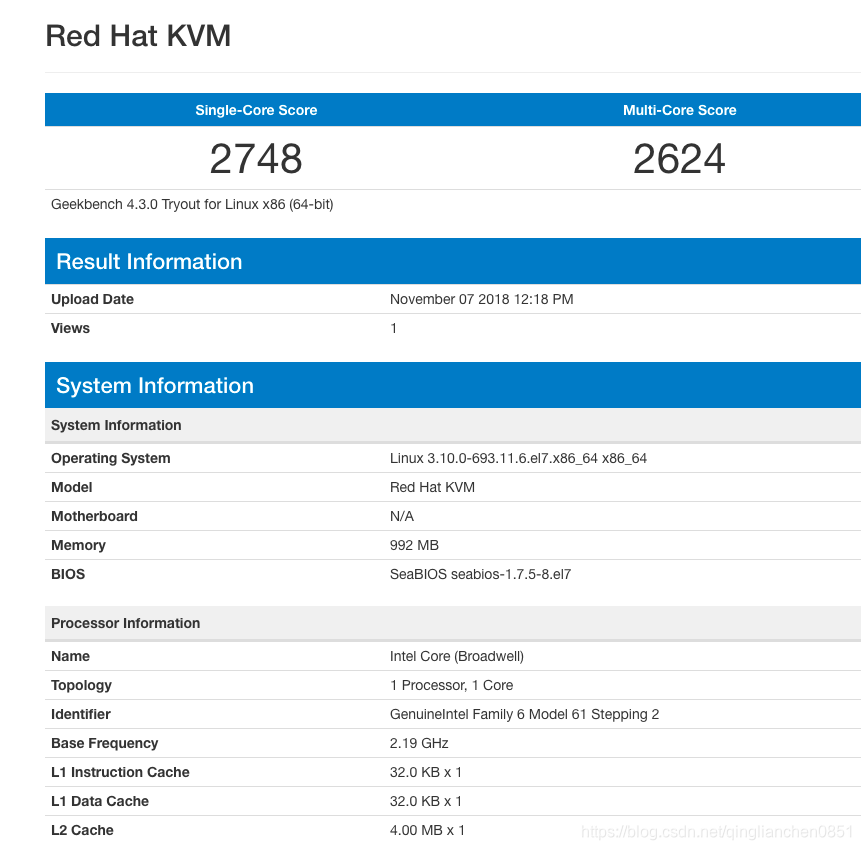Image resolution: width=861 pixels, height=850 pixels.
Task: Select the 2.19 GHz frequency value
Action: [419, 743]
